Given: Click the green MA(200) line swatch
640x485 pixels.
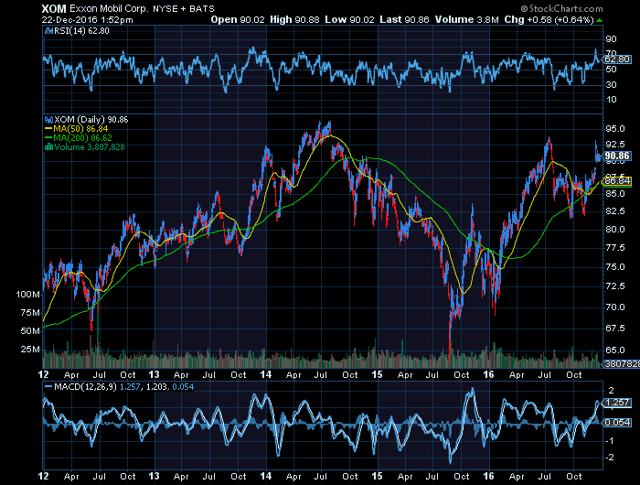Looking at the screenshot, I should pos(49,138).
